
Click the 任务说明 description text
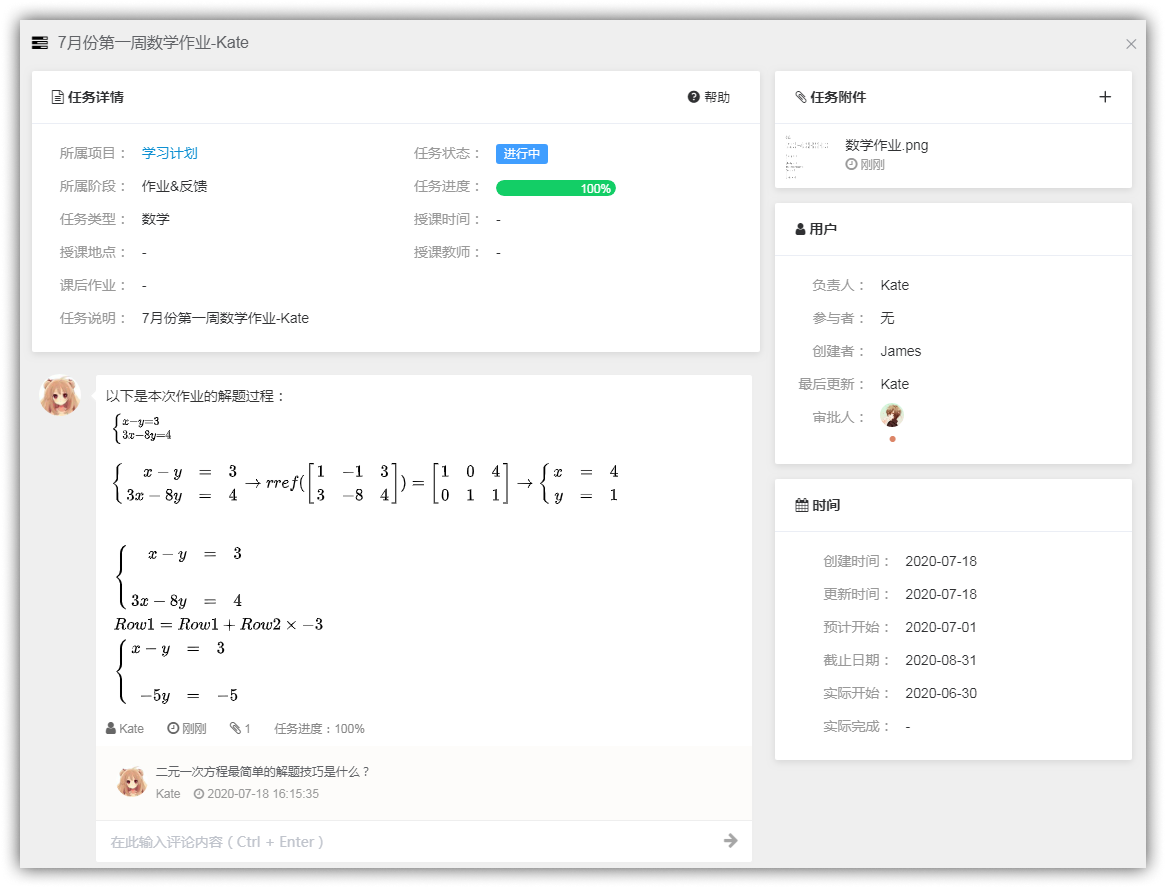[x=225, y=318]
